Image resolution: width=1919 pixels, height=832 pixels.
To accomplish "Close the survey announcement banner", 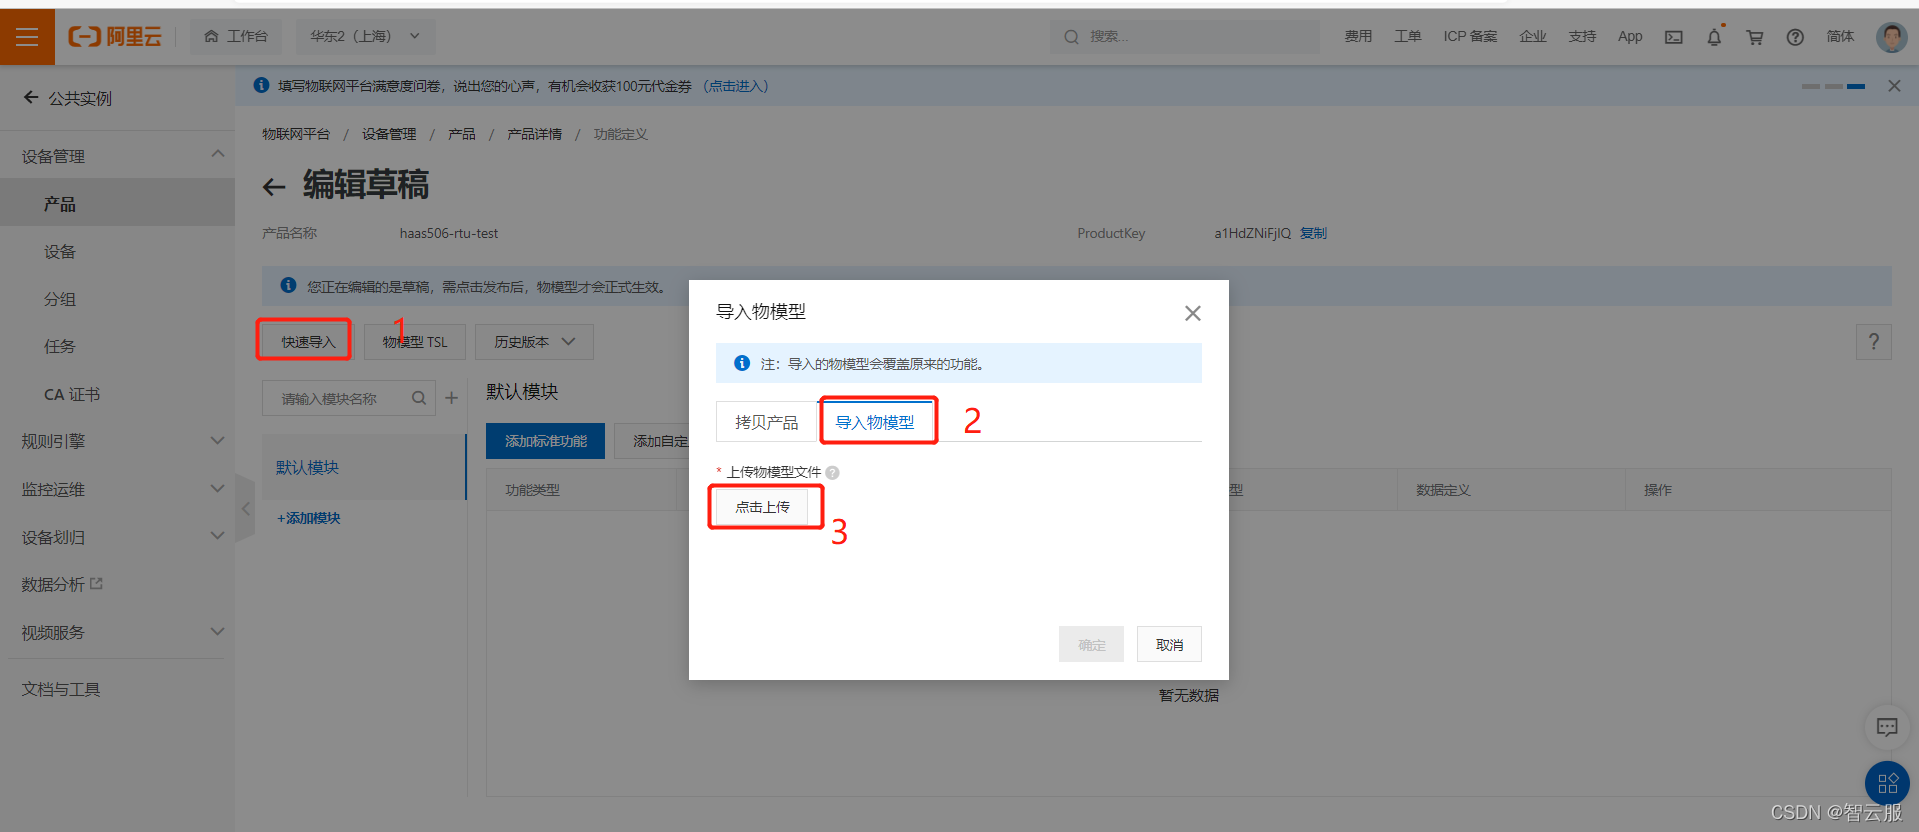I will (x=1894, y=86).
